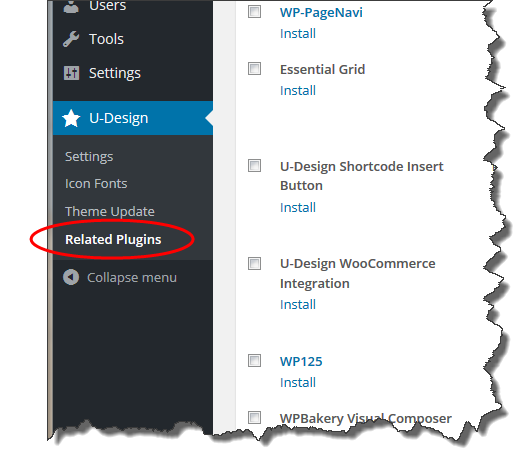Screen dimensions: 528x463
Task: Click the U-Design star icon
Action: 71,118
